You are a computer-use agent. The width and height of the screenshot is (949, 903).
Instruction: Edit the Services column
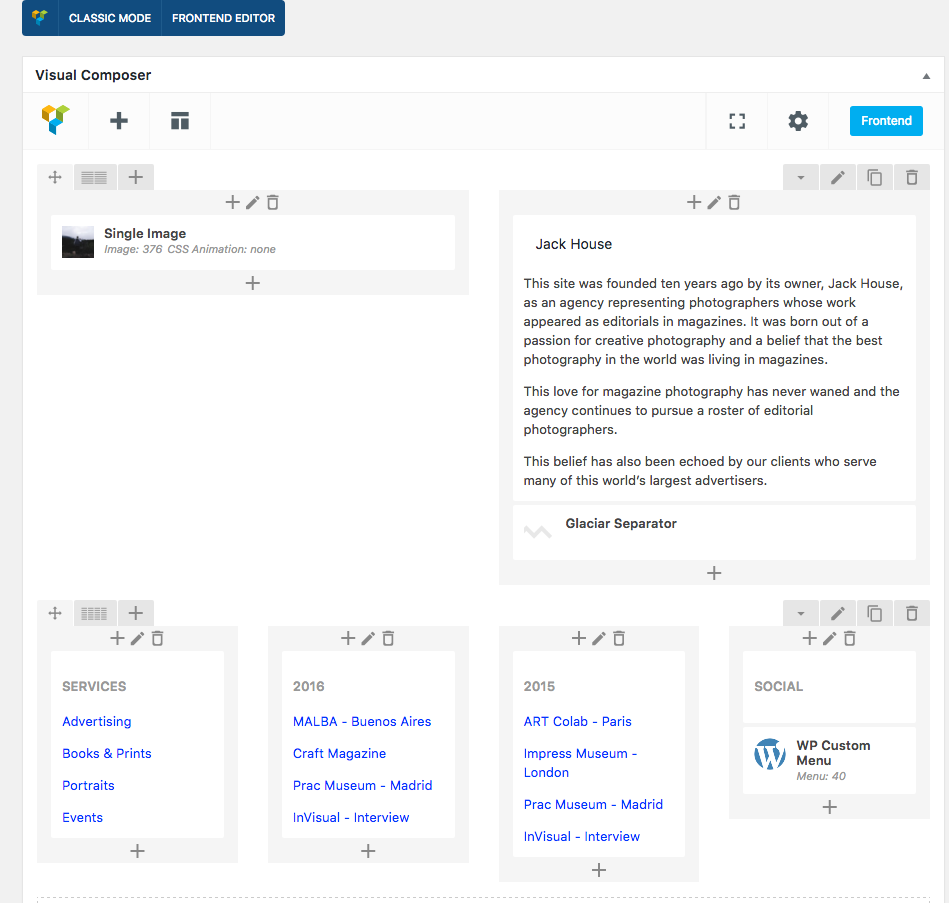click(x=137, y=638)
